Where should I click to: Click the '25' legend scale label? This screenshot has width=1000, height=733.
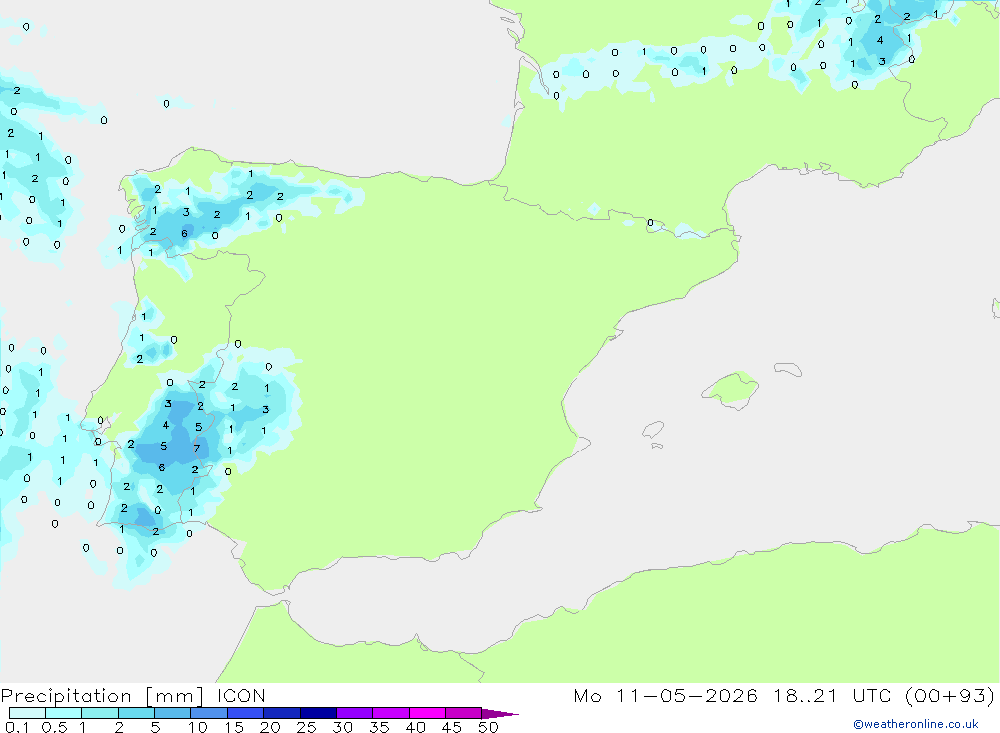[307, 727]
